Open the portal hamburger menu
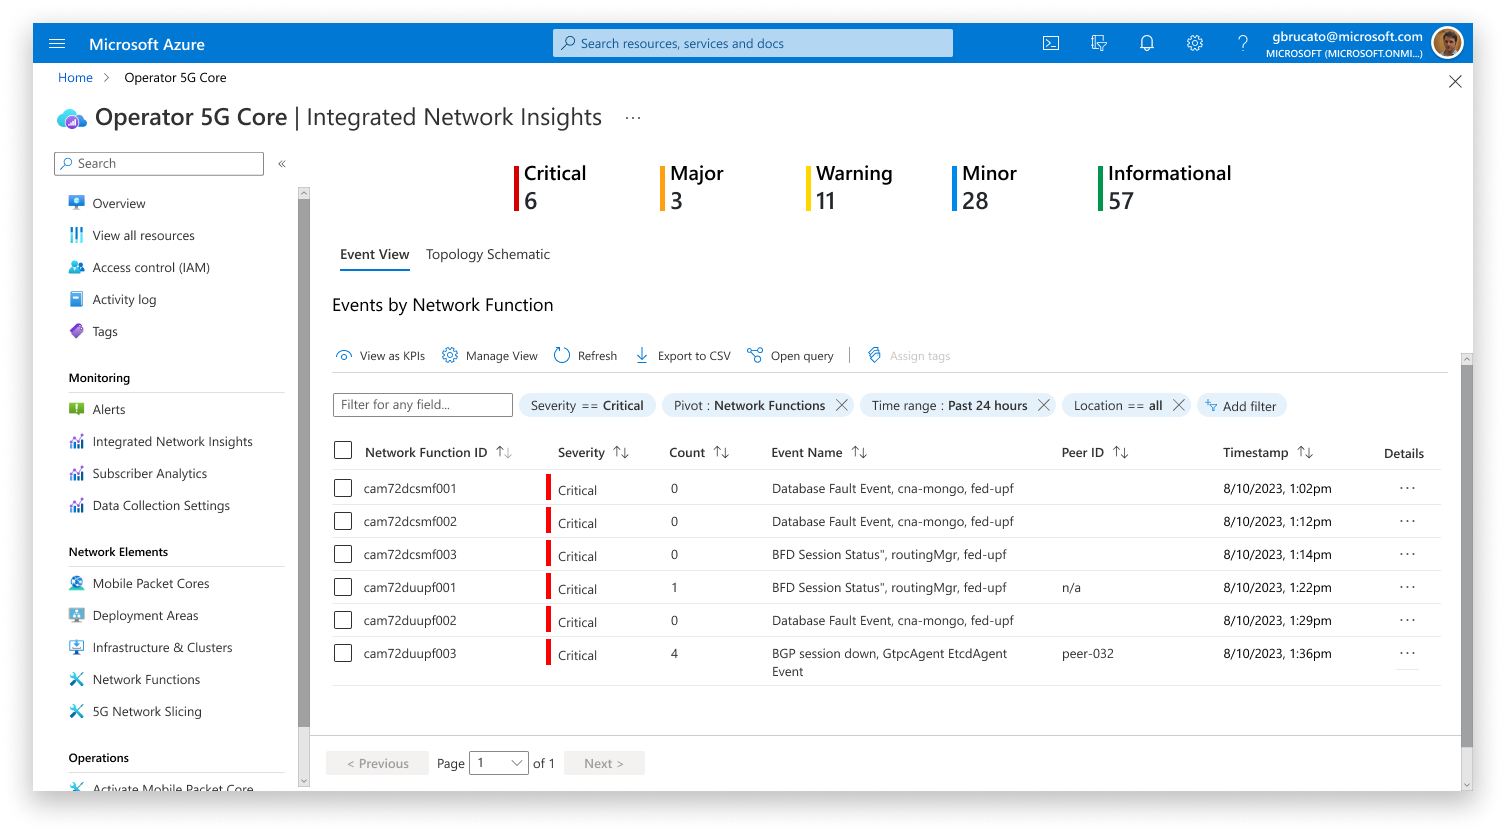Screen dimensions: 1506x834 point(57,44)
